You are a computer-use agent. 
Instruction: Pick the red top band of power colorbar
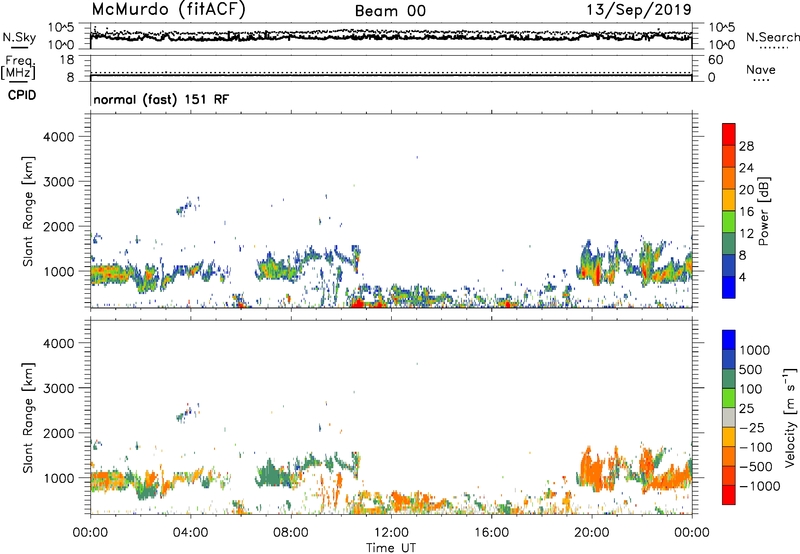[729, 134]
